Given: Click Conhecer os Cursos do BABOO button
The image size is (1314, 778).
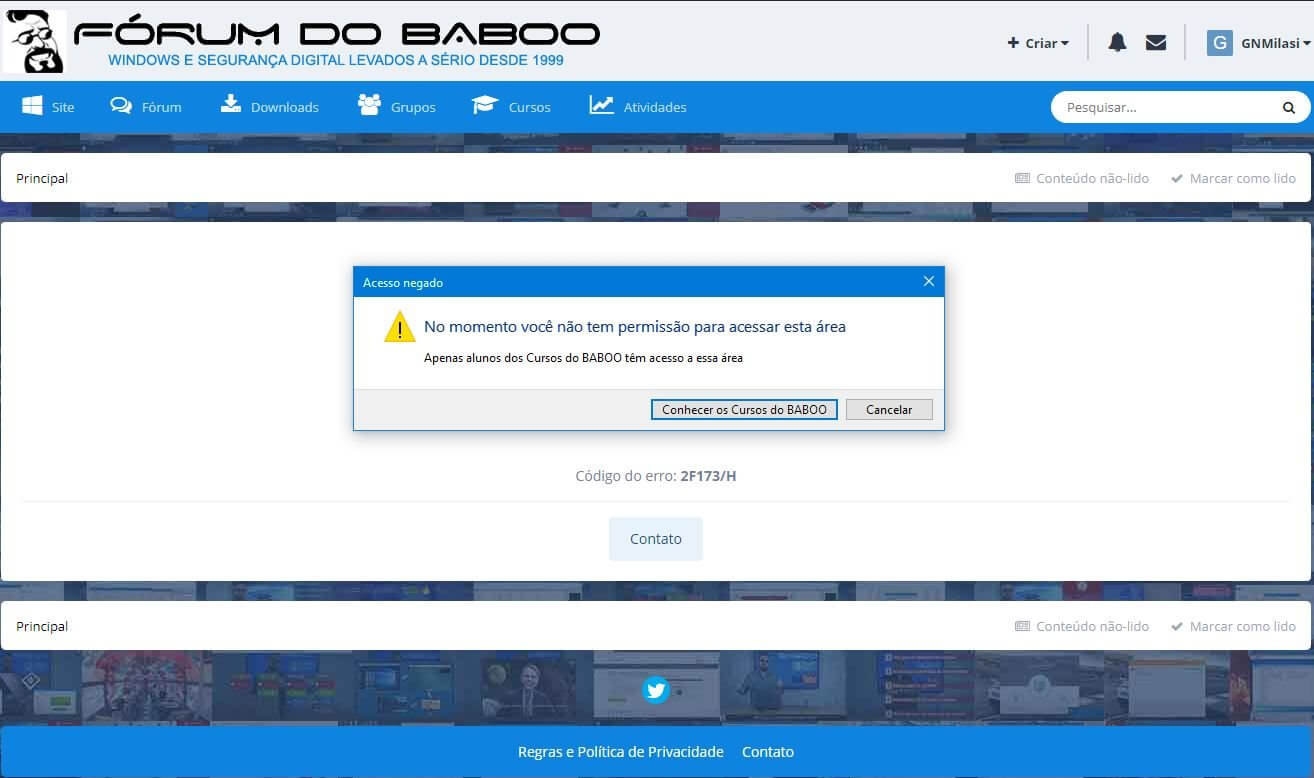Looking at the screenshot, I should [744, 409].
